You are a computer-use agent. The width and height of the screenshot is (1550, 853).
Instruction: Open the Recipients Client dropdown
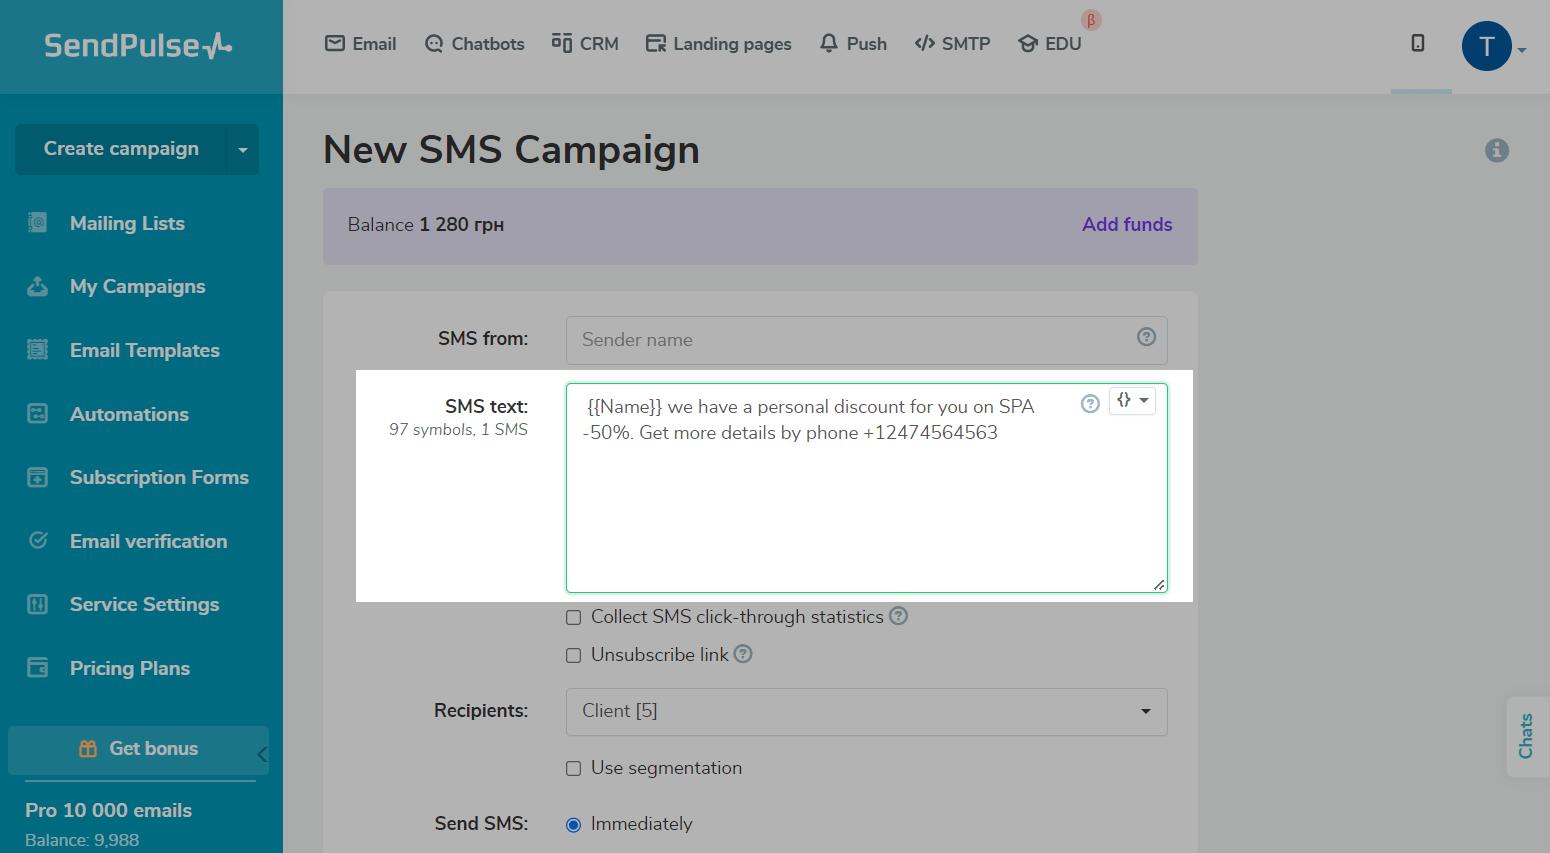[866, 712]
